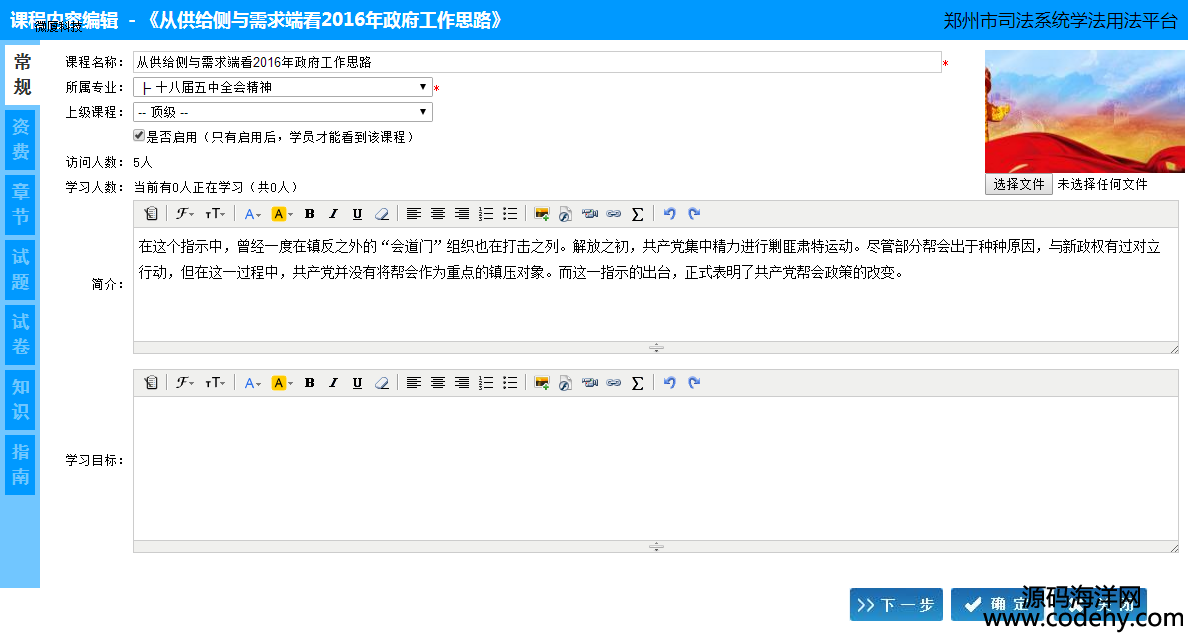Image resolution: width=1188 pixels, height=638 pixels.
Task: Toggle underline in 简介 editor toolbar
Action: [x=358, y=214]
